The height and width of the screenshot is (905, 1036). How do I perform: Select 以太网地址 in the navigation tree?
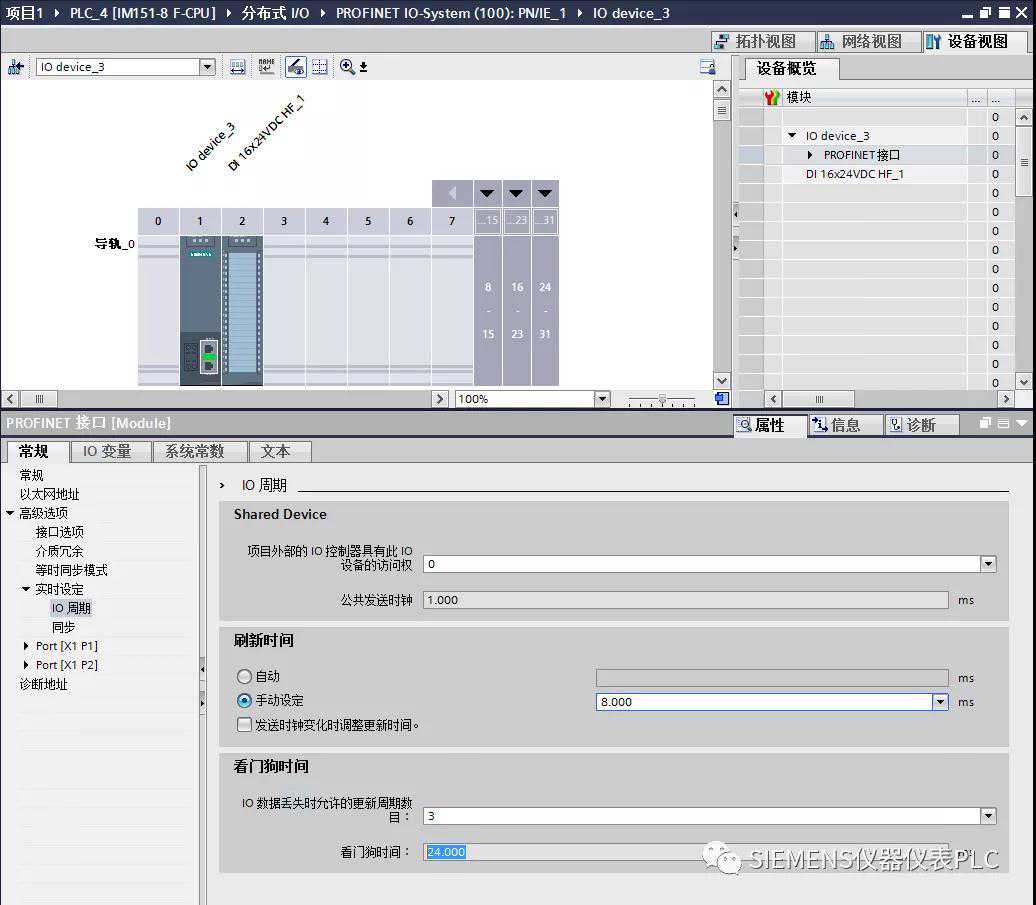click(49, 494)
